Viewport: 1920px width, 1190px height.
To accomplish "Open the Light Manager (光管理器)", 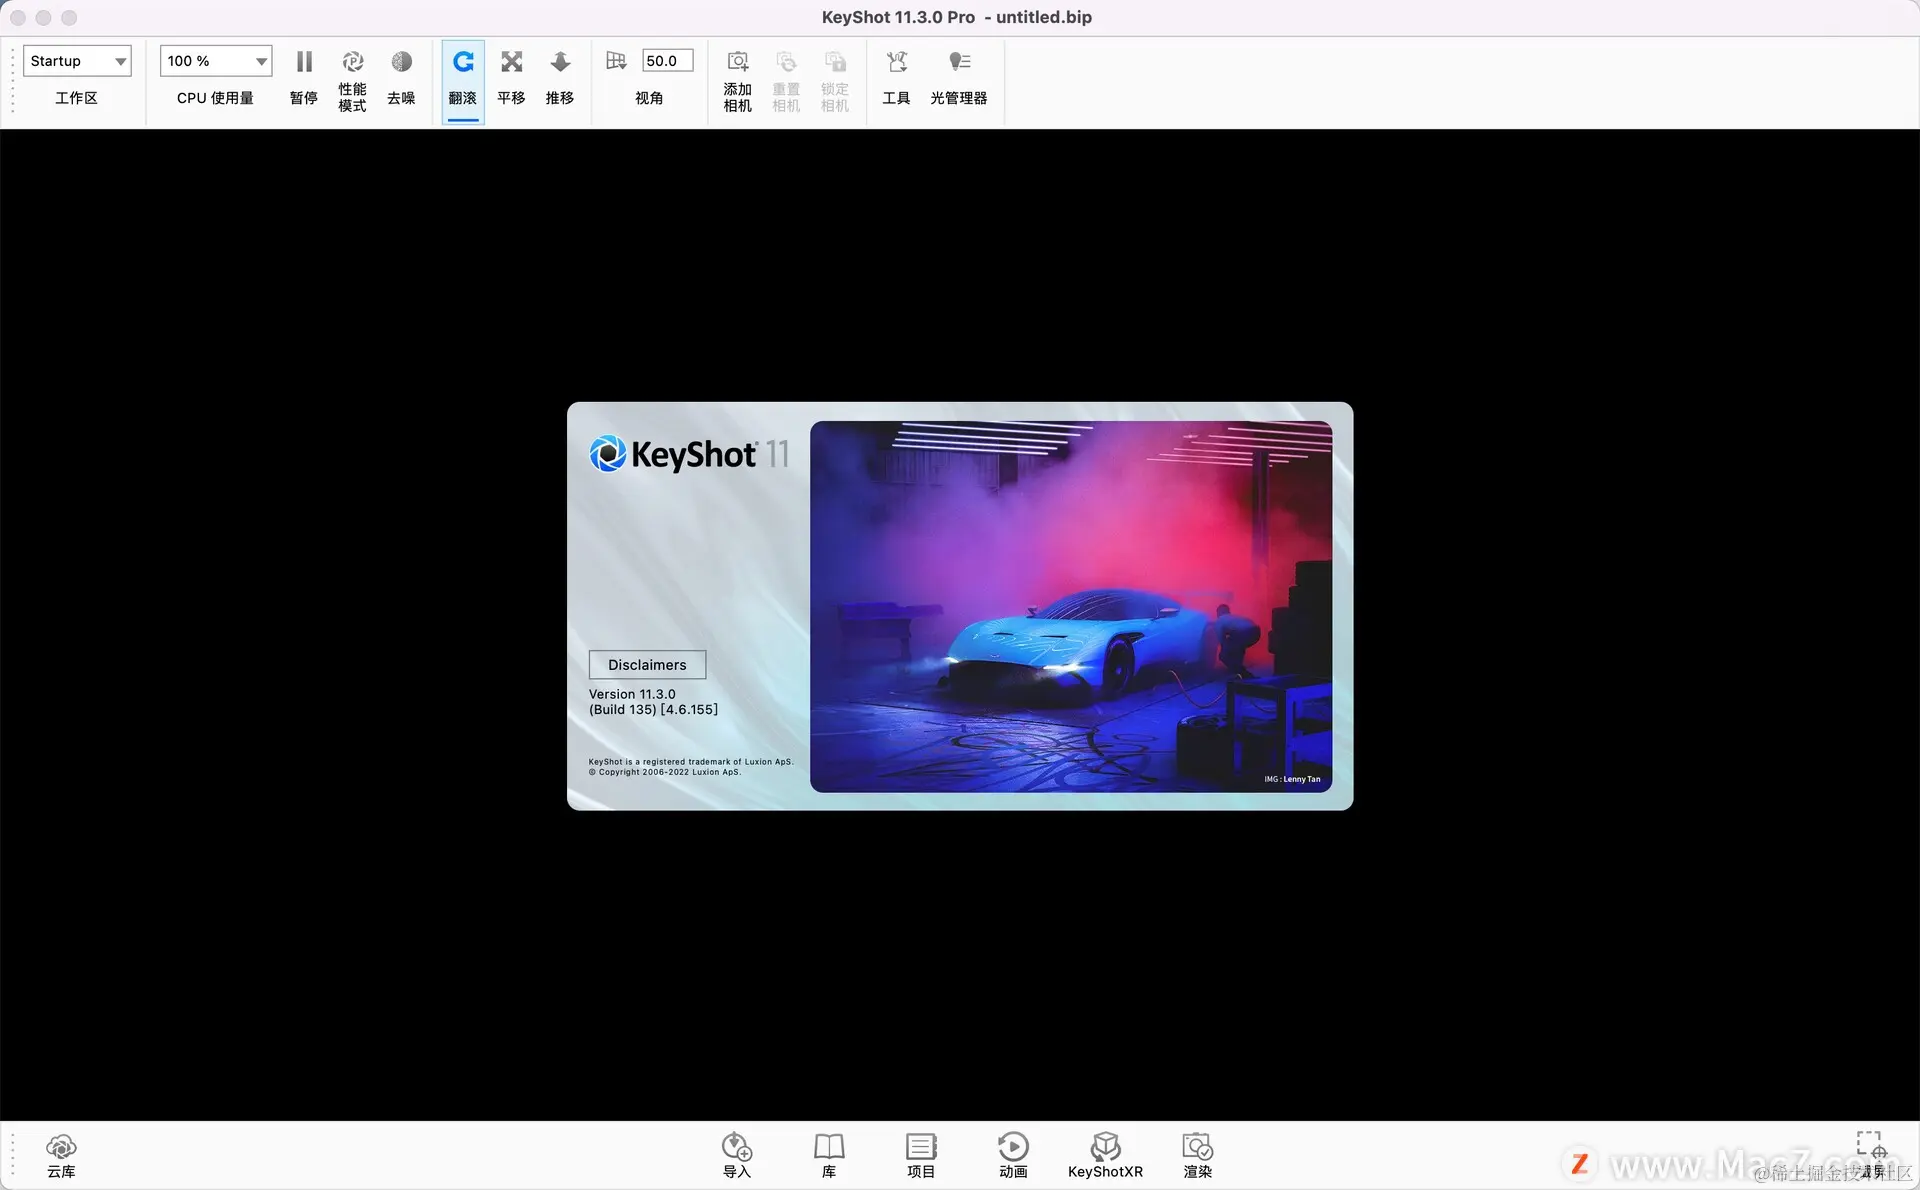I will coord(958,62).
